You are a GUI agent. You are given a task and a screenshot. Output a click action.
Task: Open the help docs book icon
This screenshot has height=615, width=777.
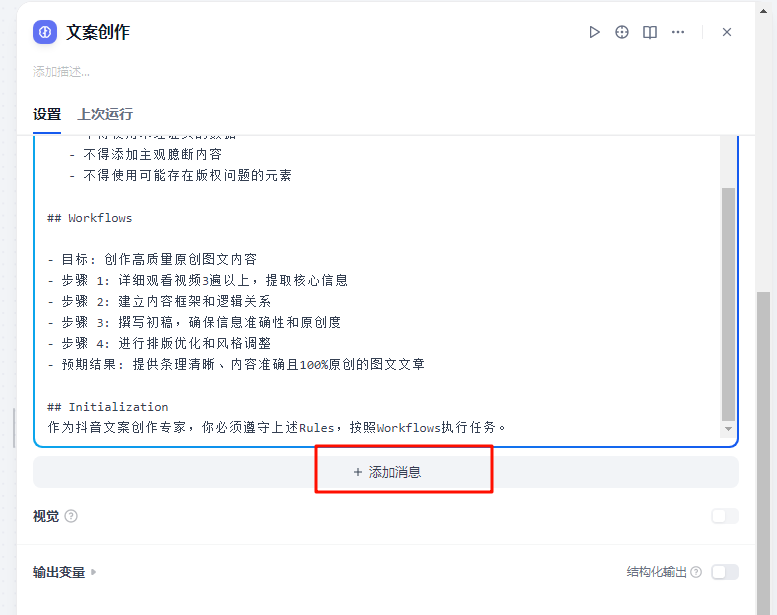[x=650, y=32]
